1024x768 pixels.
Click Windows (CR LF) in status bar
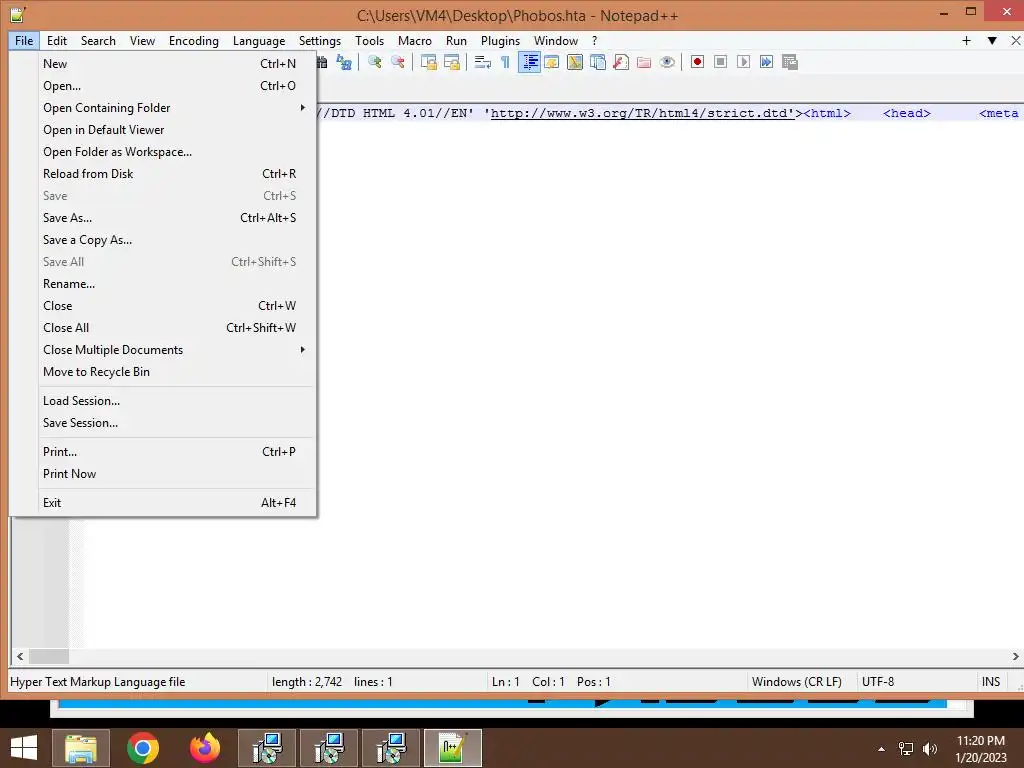(x=796, y=681)
